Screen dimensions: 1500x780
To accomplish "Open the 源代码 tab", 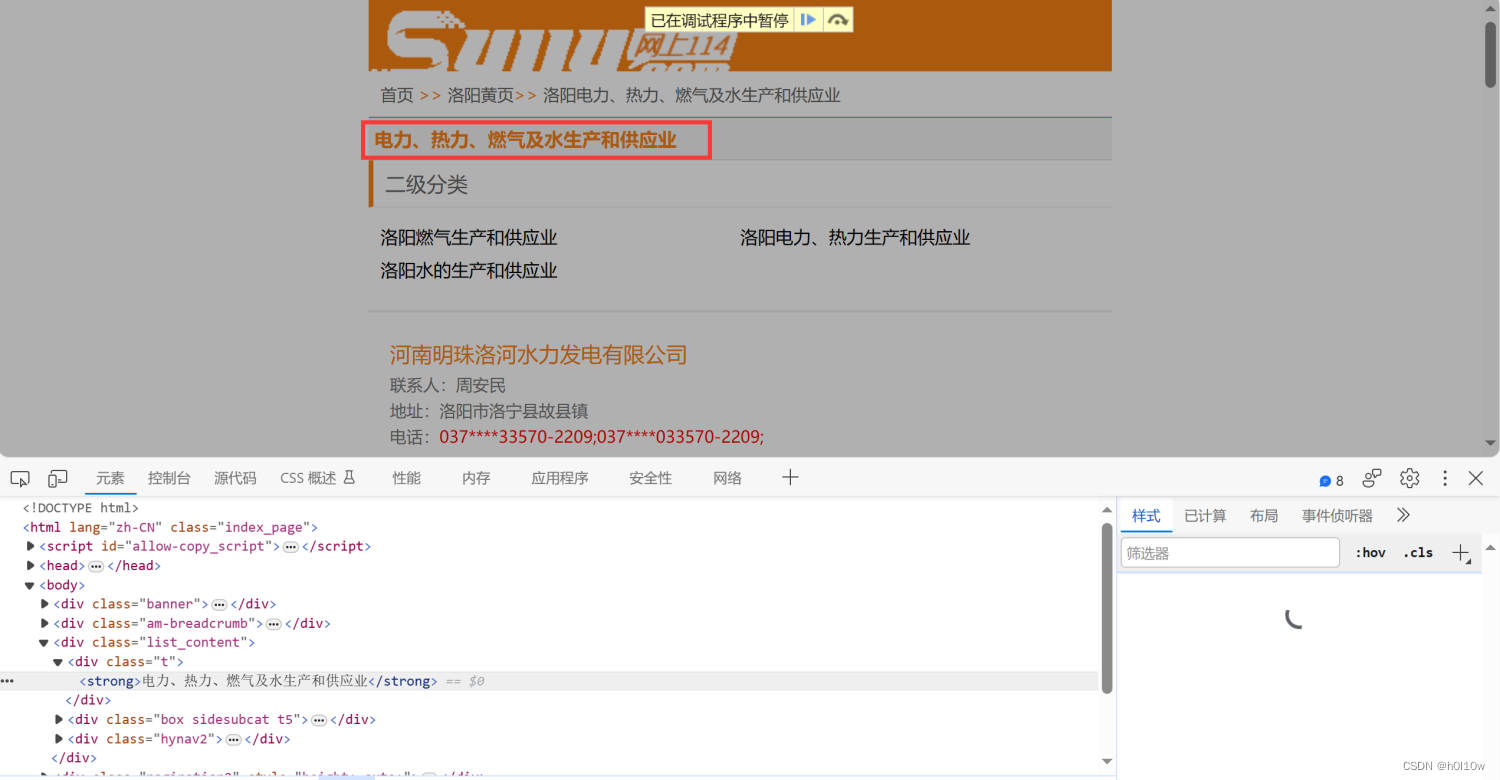I will [x=235, y=478].
